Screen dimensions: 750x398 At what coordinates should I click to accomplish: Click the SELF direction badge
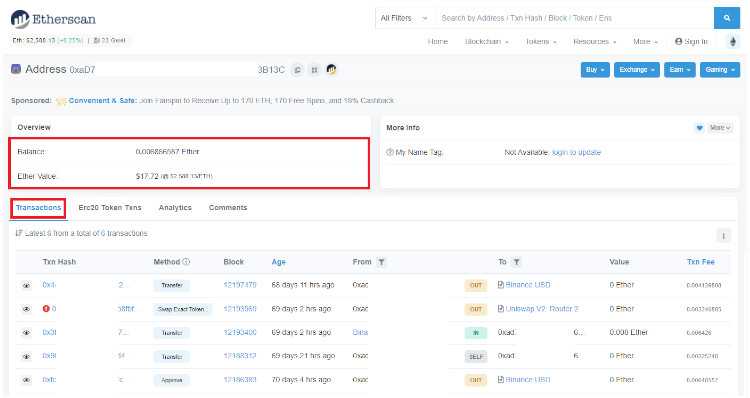[476, 357]
